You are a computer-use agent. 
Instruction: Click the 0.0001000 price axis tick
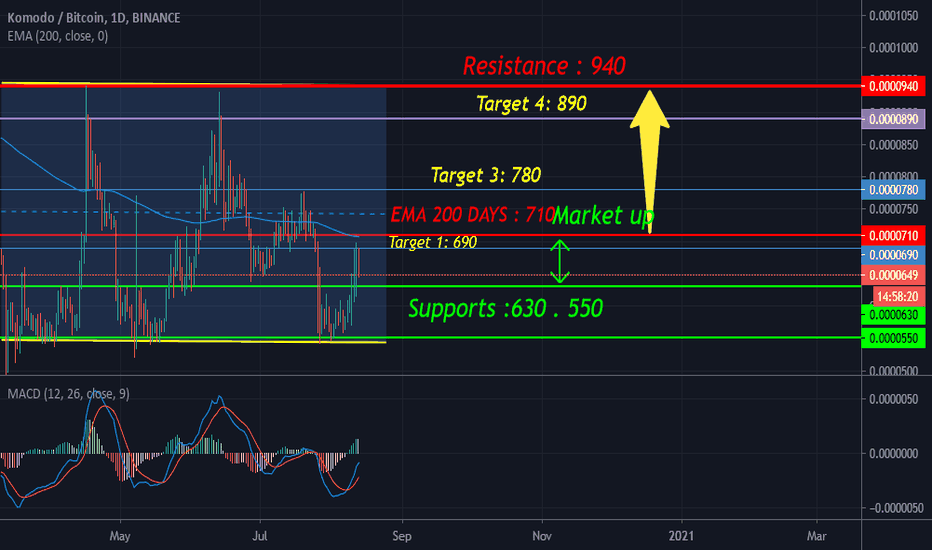tap(894, 48)
